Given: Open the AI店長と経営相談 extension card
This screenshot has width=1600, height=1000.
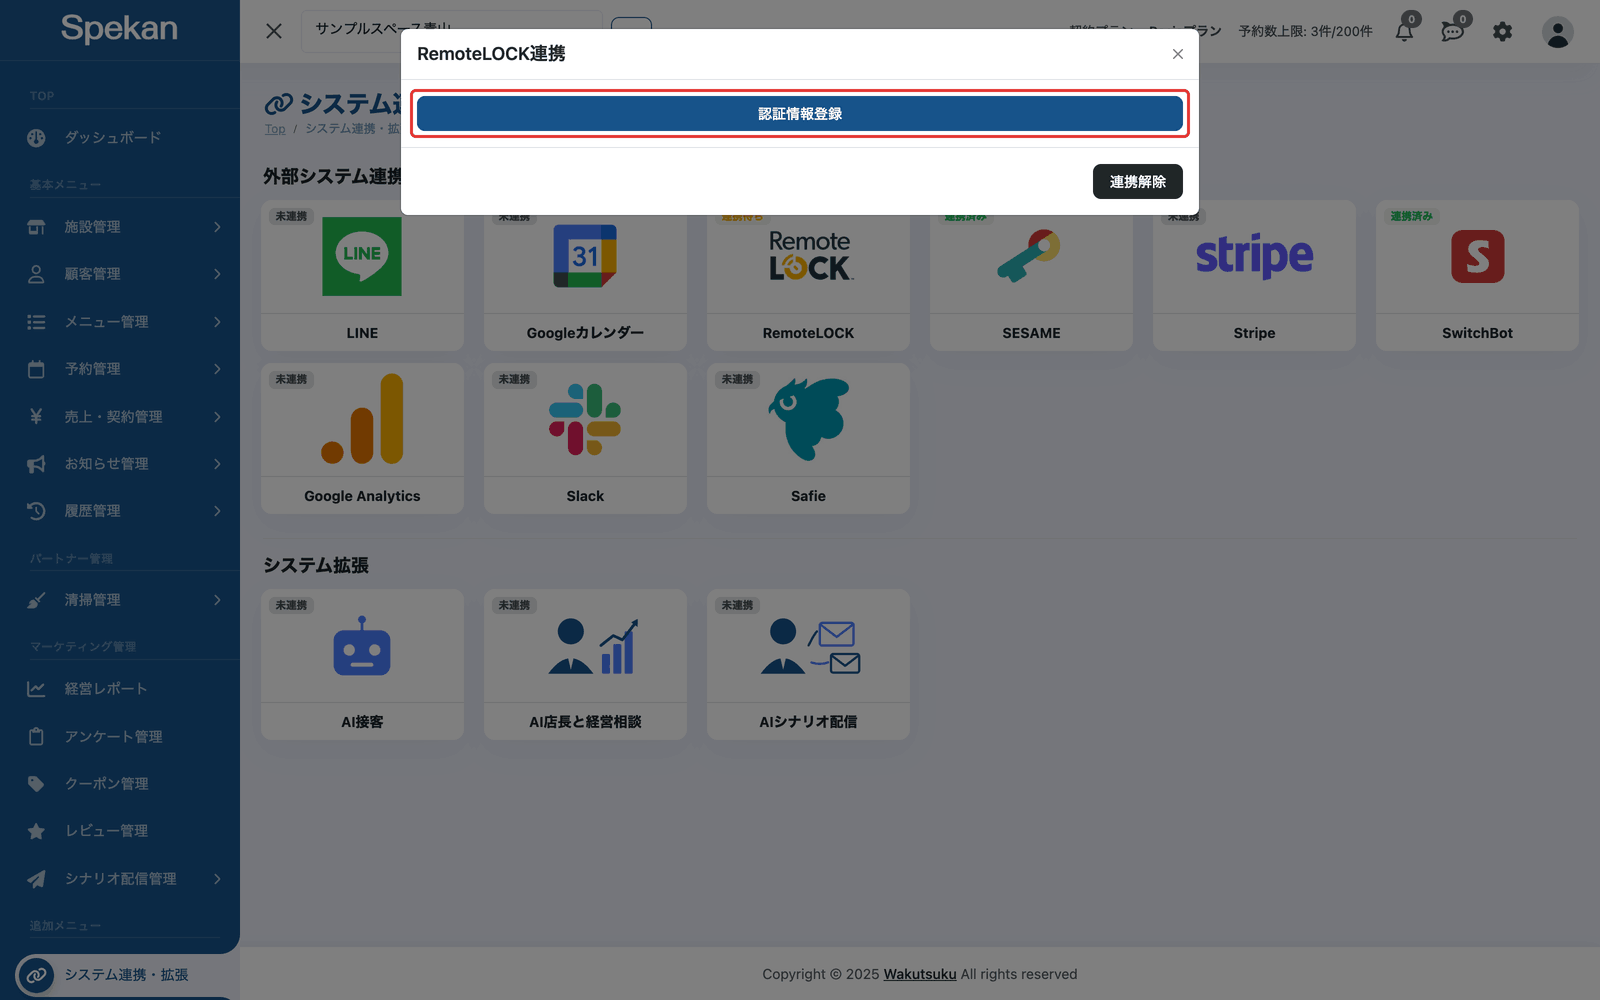Looking at the screenshot, I should coord(585,664).
